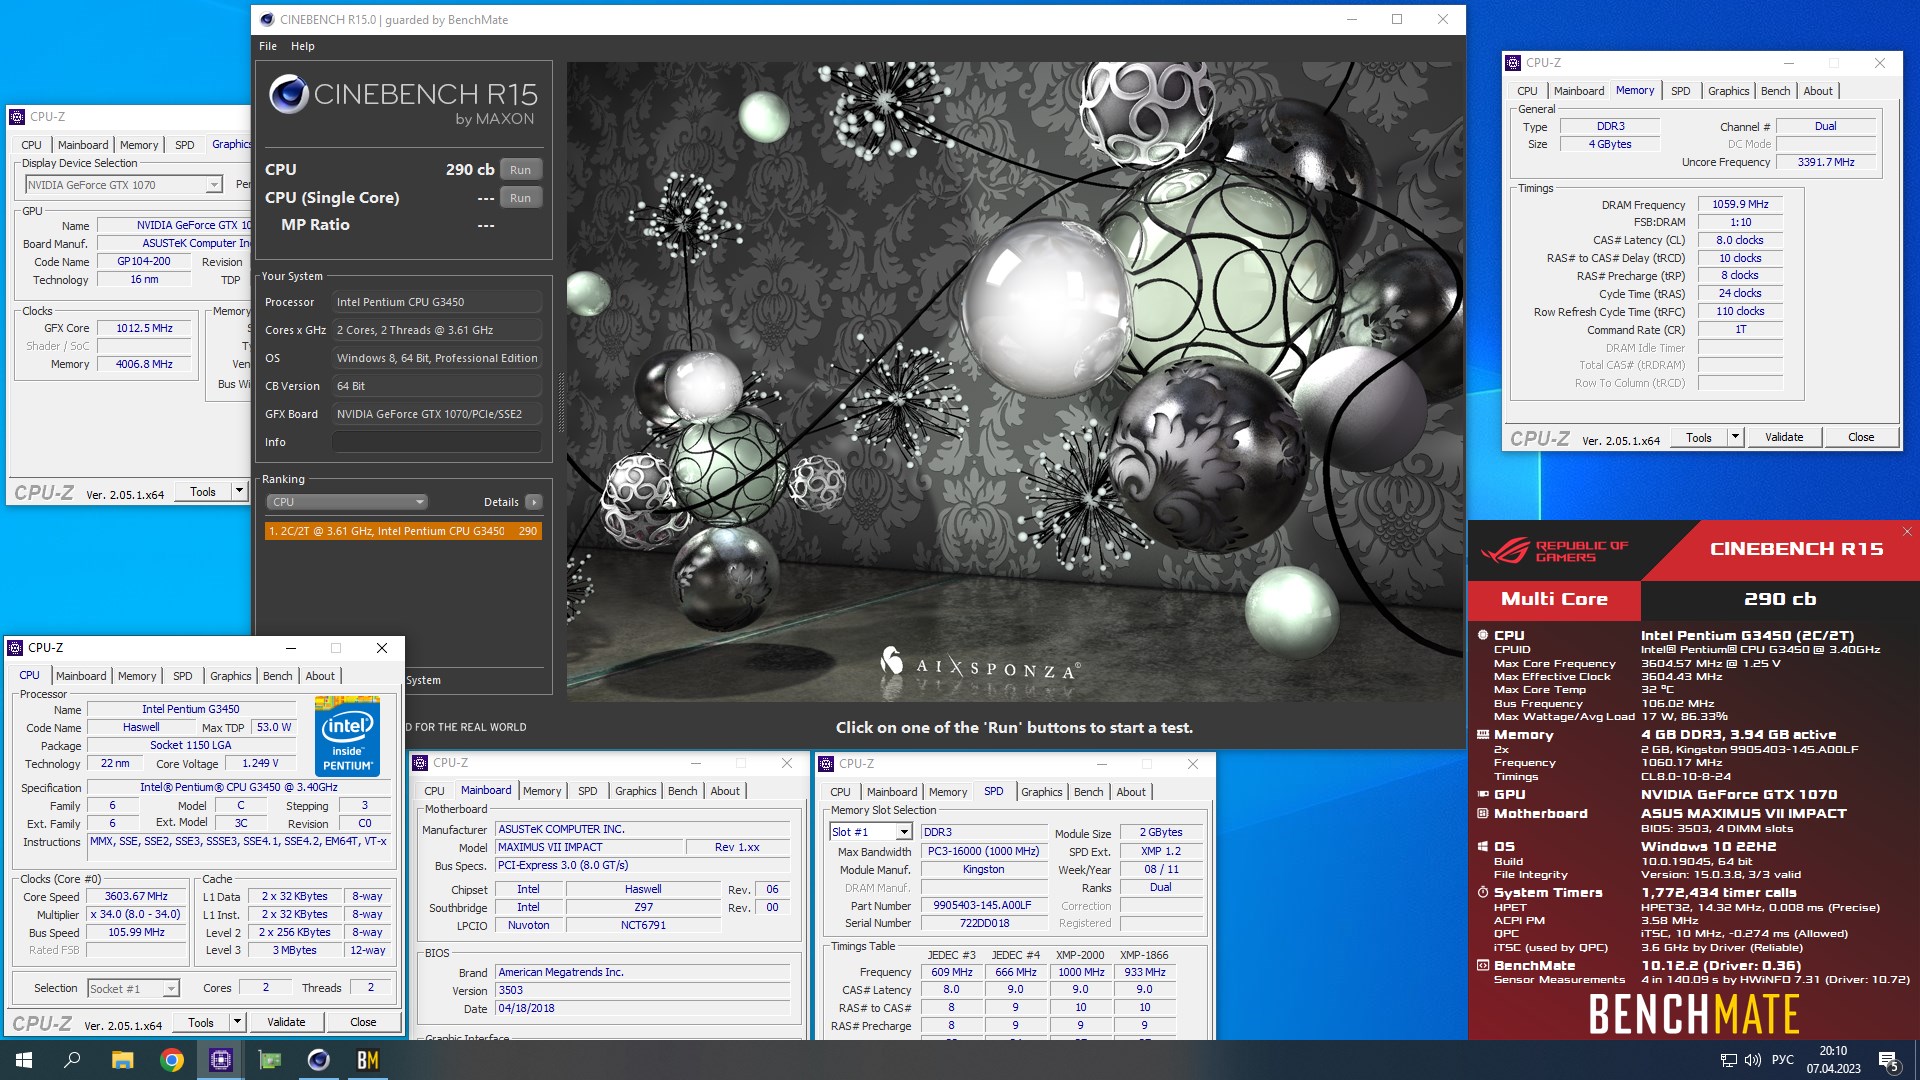
Task: Open Tools dropdown arrow in CPU tab CPU-Z window
Action: point(237,1022)
